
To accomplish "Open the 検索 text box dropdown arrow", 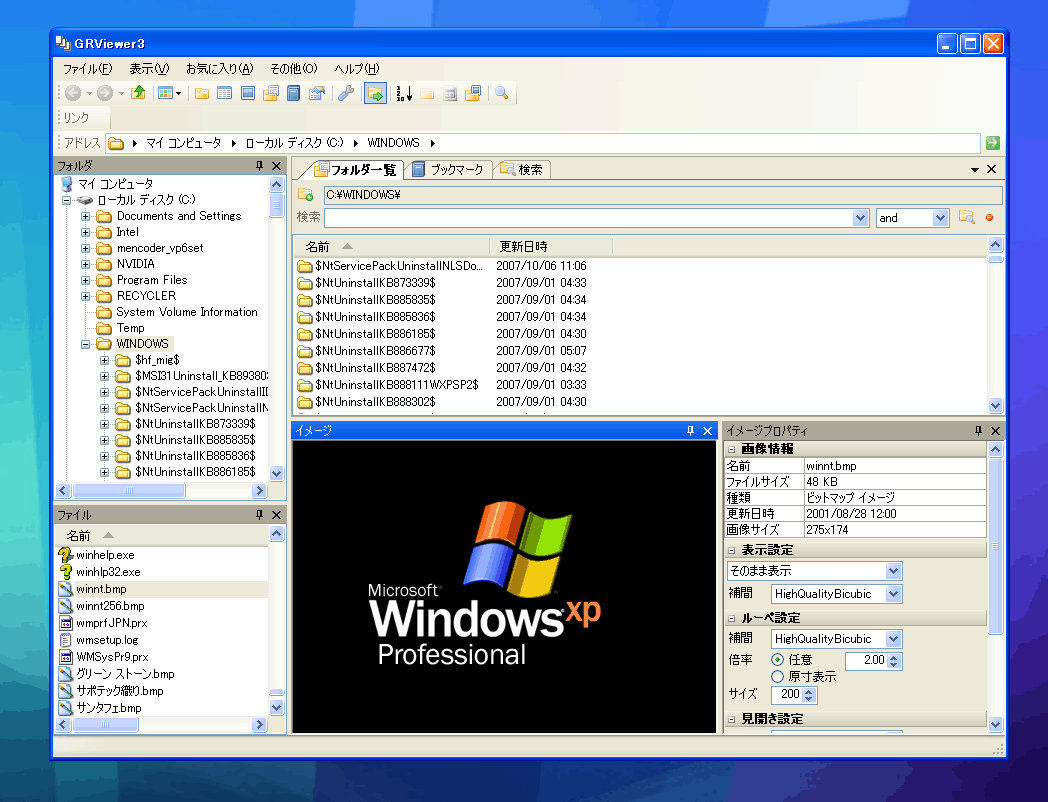I will click(860, 218).
